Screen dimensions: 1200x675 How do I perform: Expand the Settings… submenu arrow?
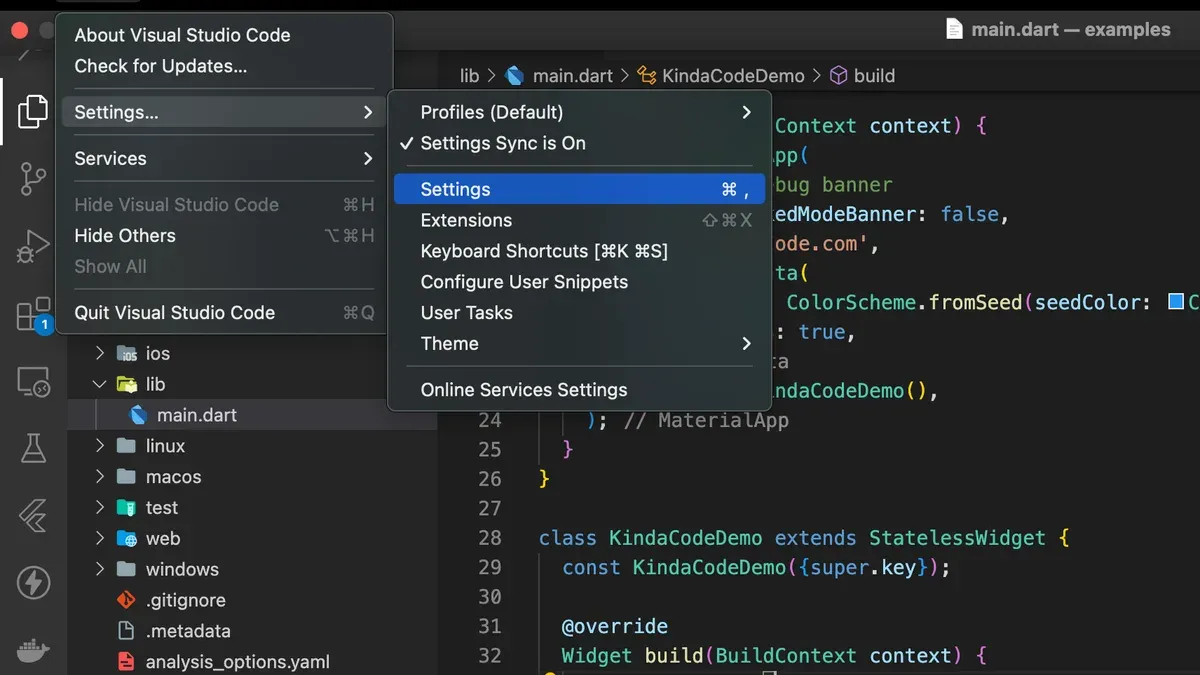(x=368, y=112)
